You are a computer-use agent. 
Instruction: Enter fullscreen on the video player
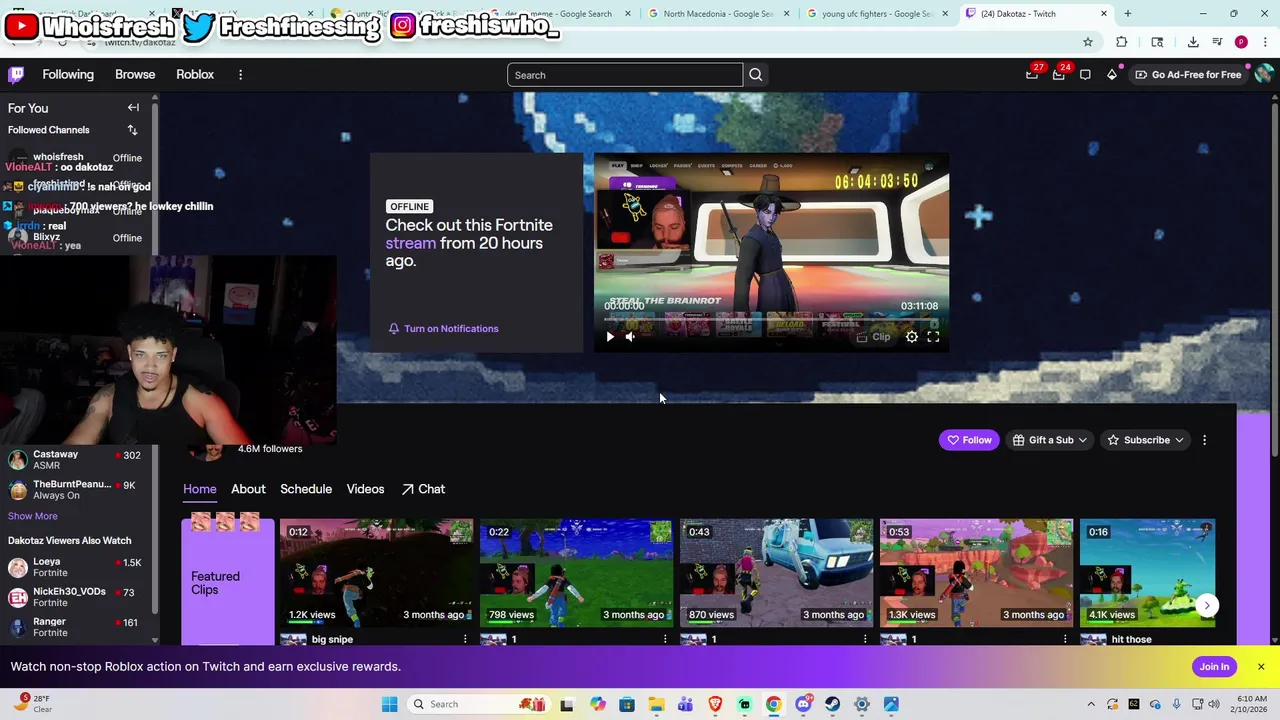coord(933,337)
